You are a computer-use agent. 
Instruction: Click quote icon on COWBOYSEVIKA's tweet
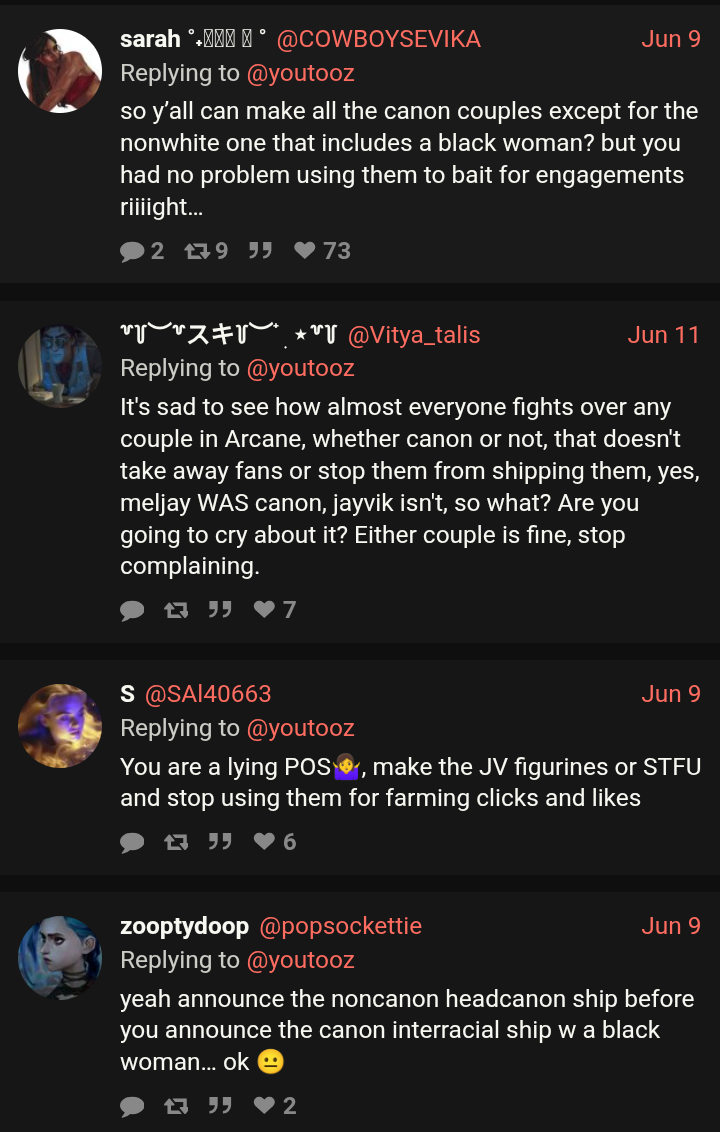click(x=260, y=251)
